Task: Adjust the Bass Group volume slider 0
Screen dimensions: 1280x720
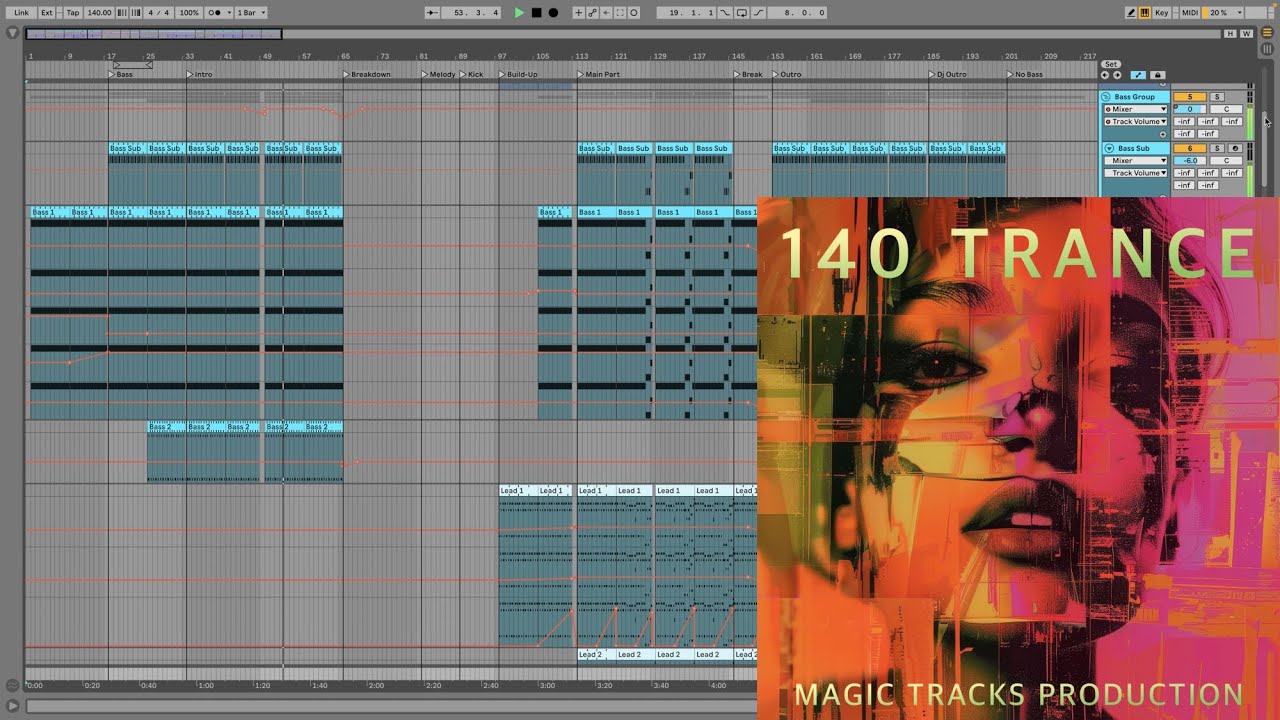Action: click(1190, 109)
